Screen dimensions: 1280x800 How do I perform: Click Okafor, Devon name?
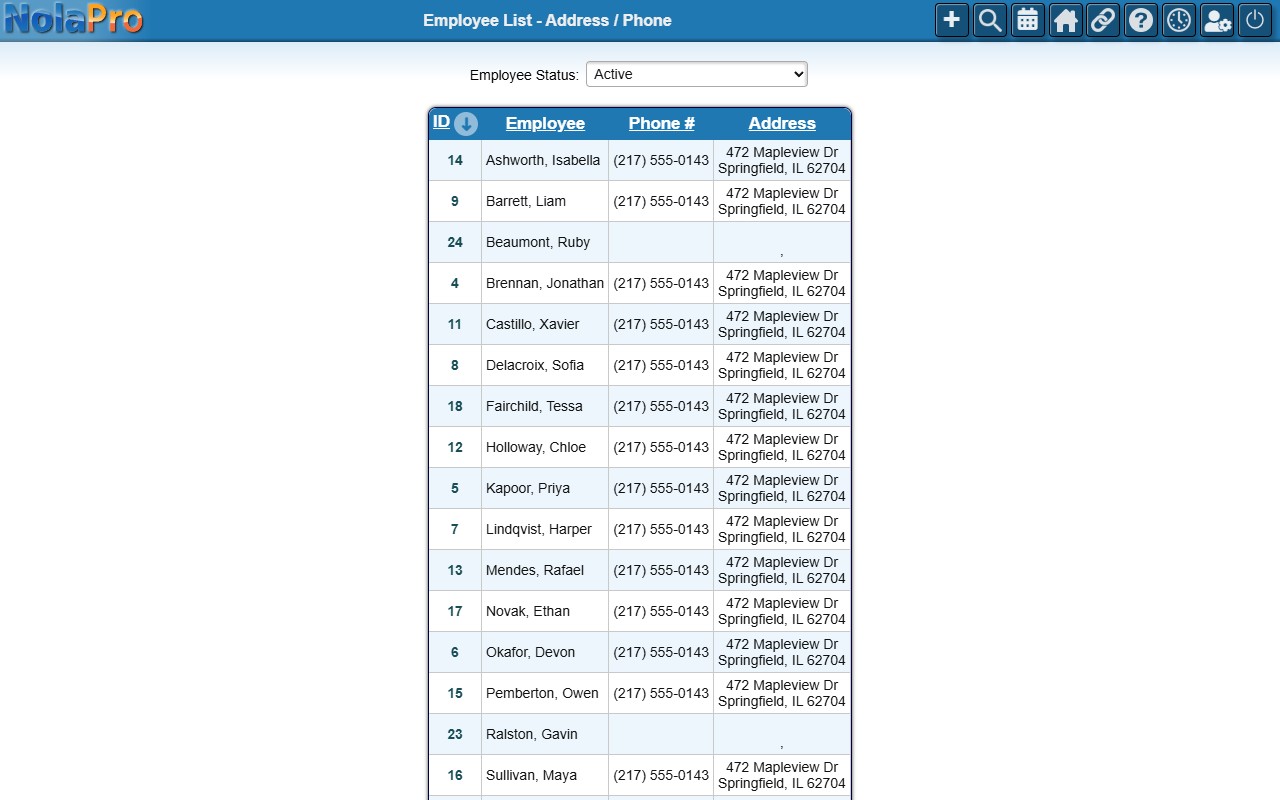(531, 652)
